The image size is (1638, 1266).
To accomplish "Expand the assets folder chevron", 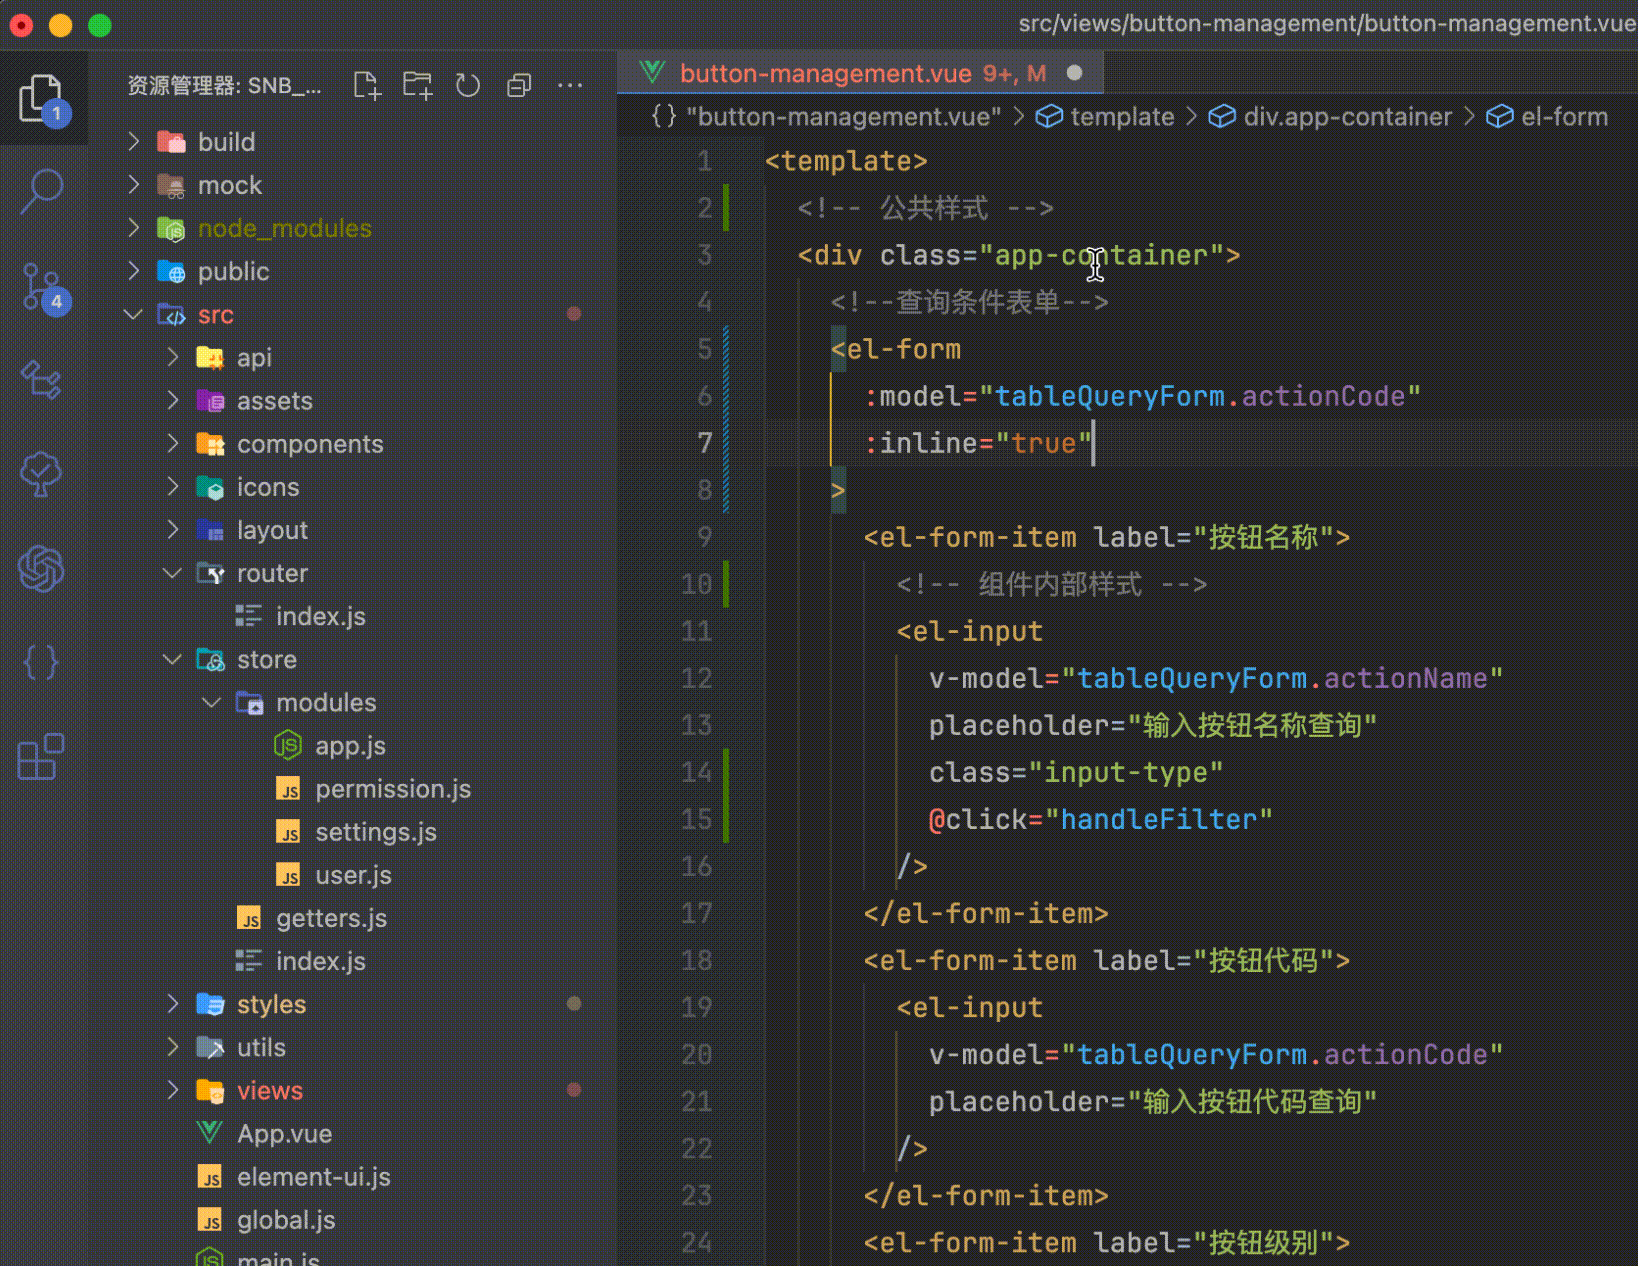I will pos(173,400).
